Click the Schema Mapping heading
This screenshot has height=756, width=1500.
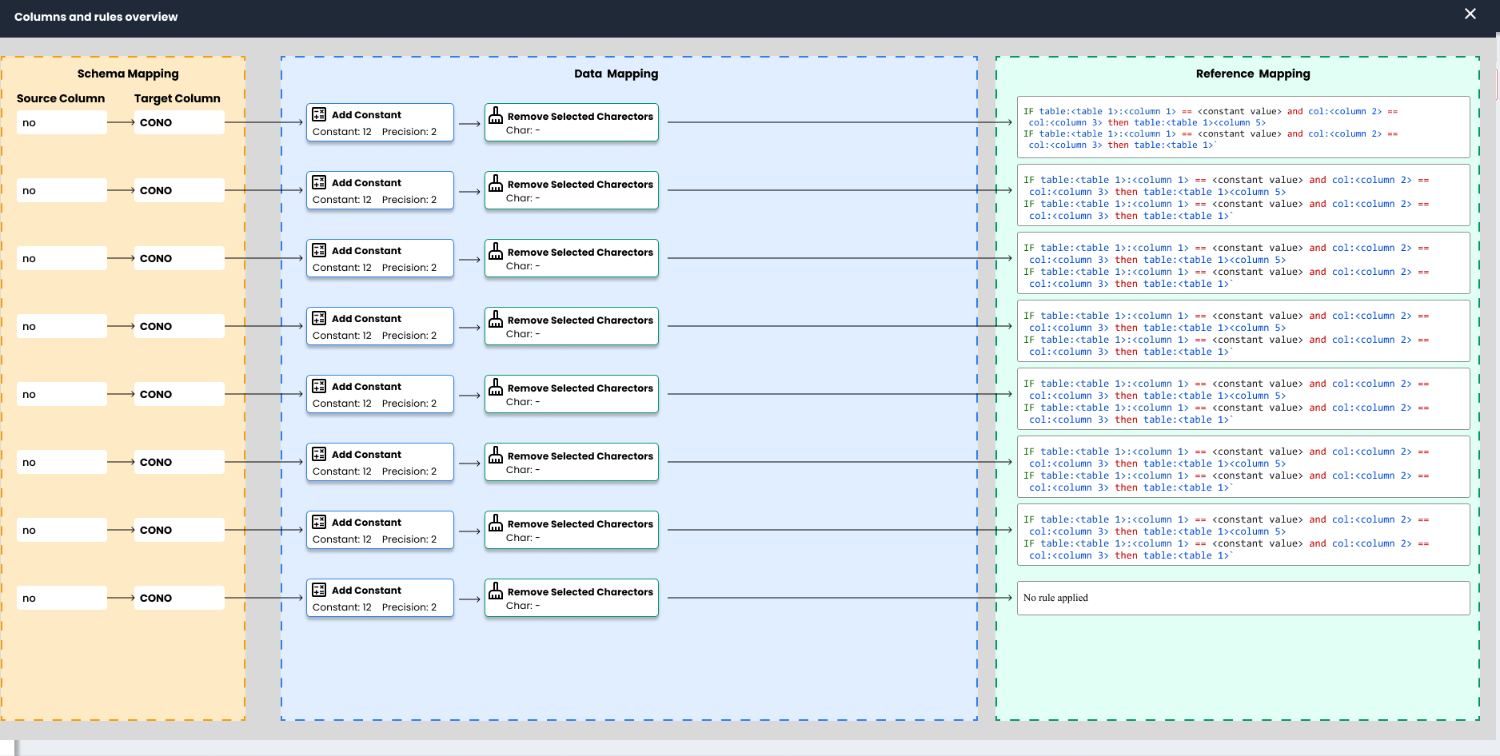128,74
